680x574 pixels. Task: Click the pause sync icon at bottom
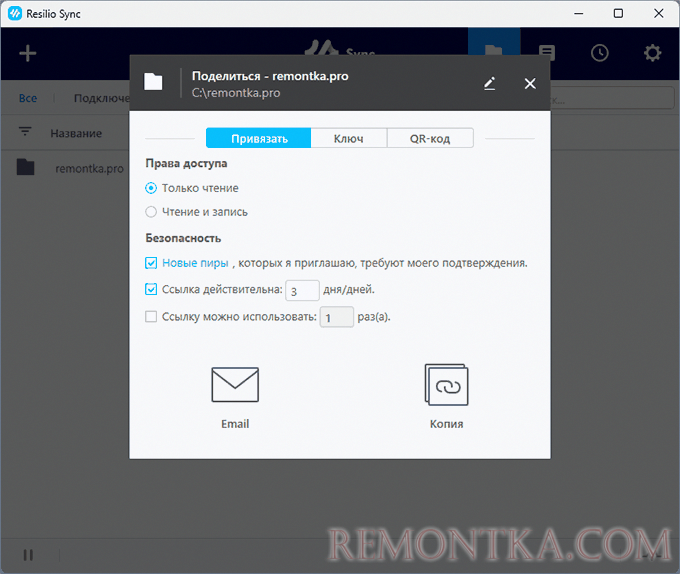point(28,555)
